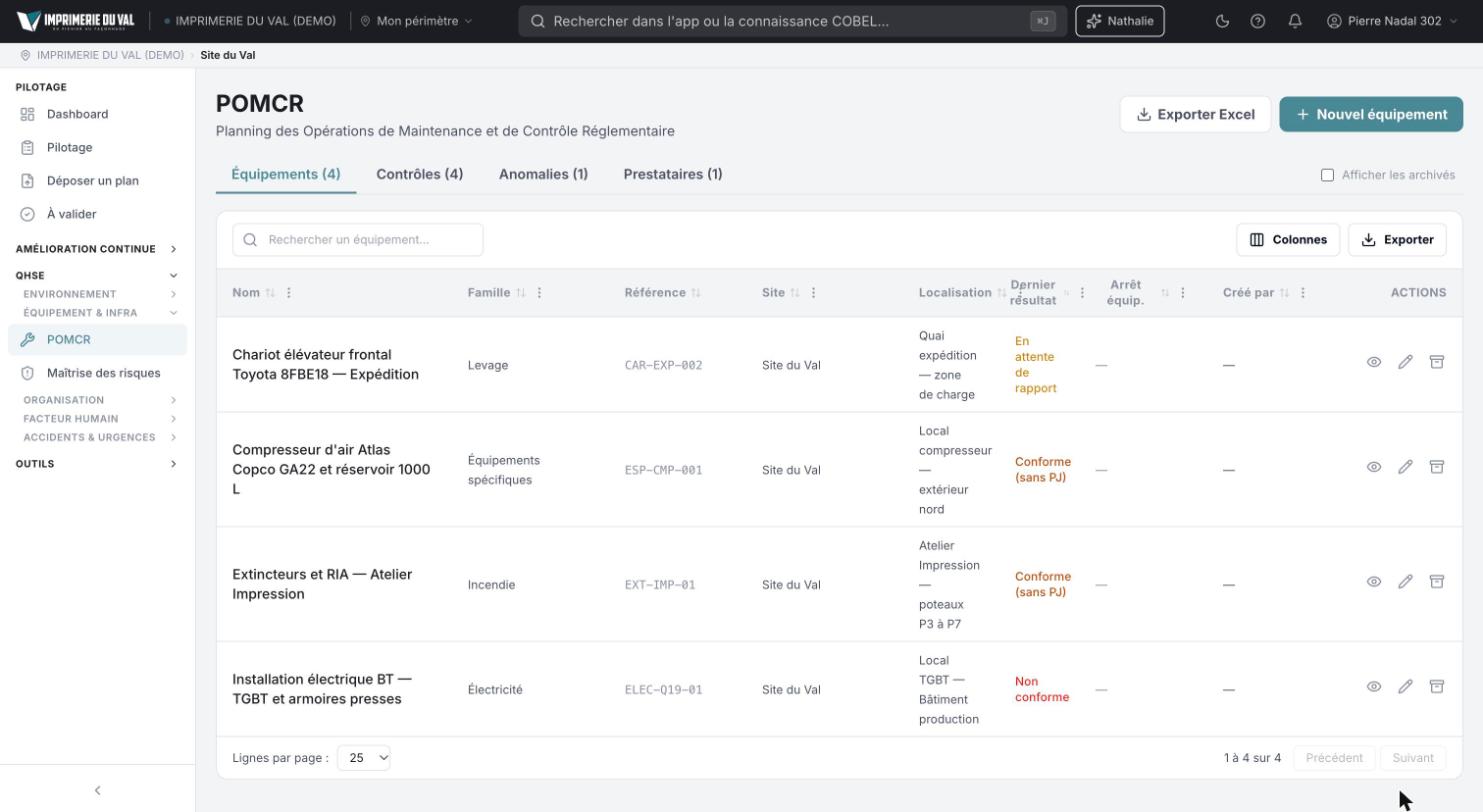Enable Afficher les archivés checkbox
Image resolution: width=1483 pixels, height=812 pixels.
[1327, 175]
